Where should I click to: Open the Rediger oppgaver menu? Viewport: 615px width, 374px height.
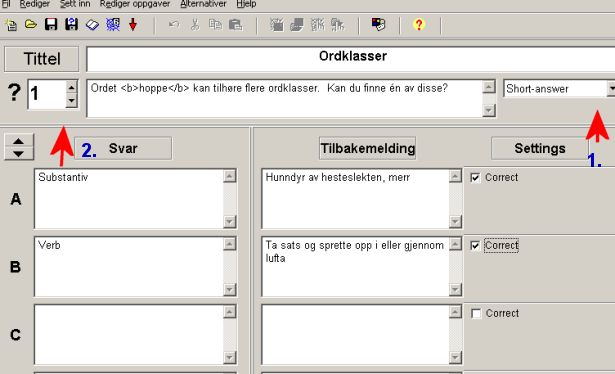(135, 4)
